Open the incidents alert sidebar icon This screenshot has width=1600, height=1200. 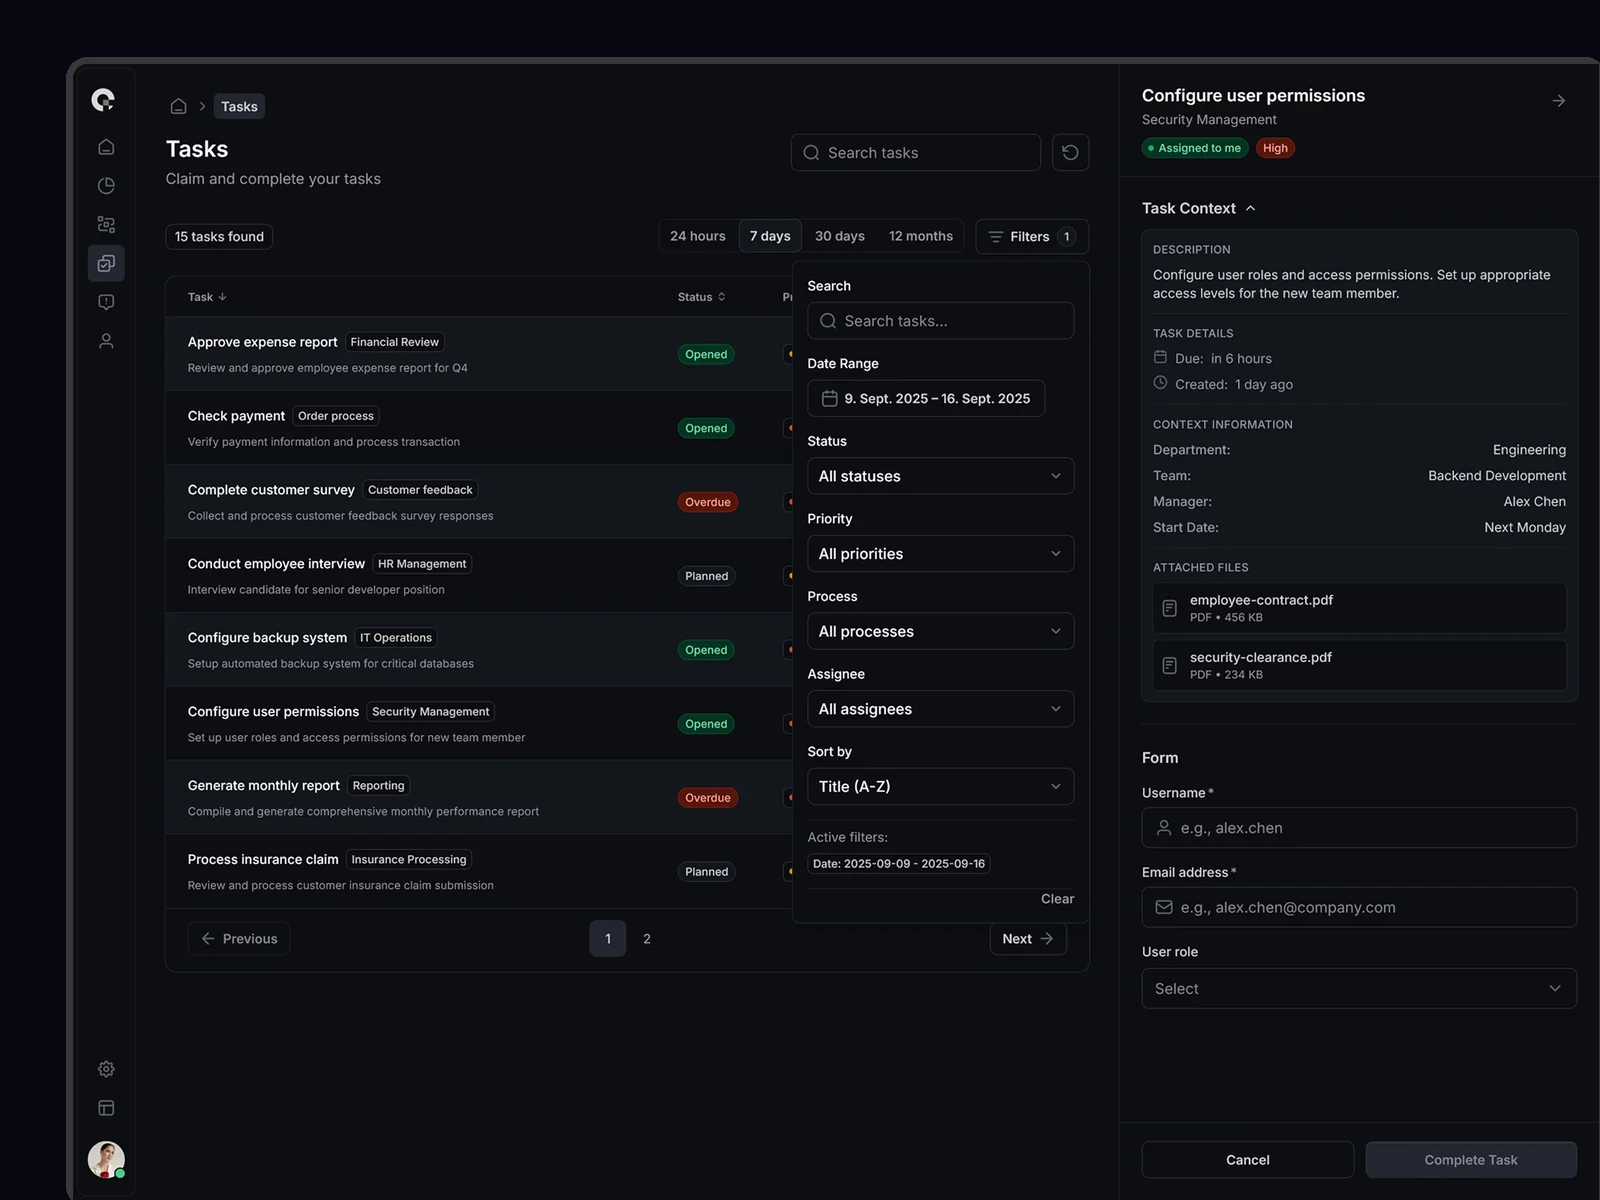pyautogui.click(x=106, y=302)
